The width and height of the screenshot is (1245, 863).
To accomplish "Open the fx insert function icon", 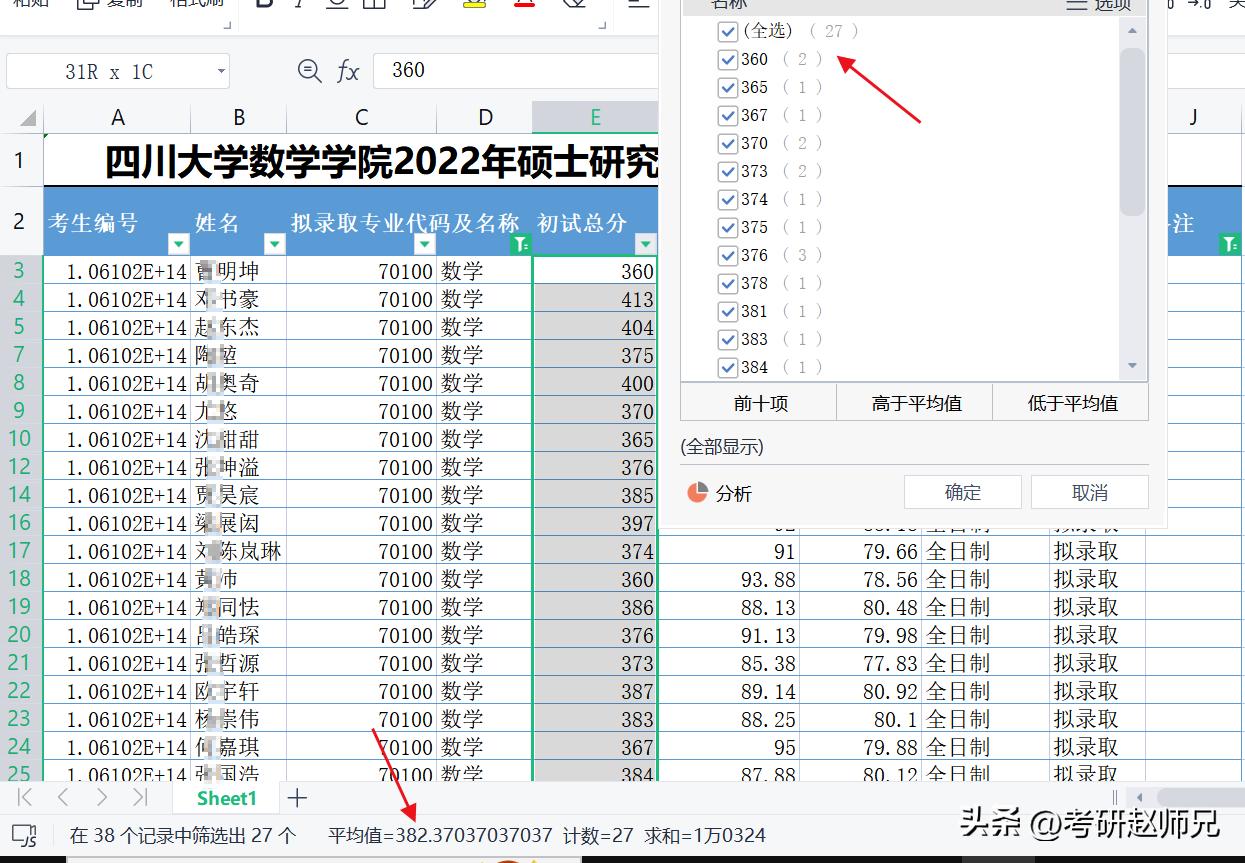I will 348,70.
